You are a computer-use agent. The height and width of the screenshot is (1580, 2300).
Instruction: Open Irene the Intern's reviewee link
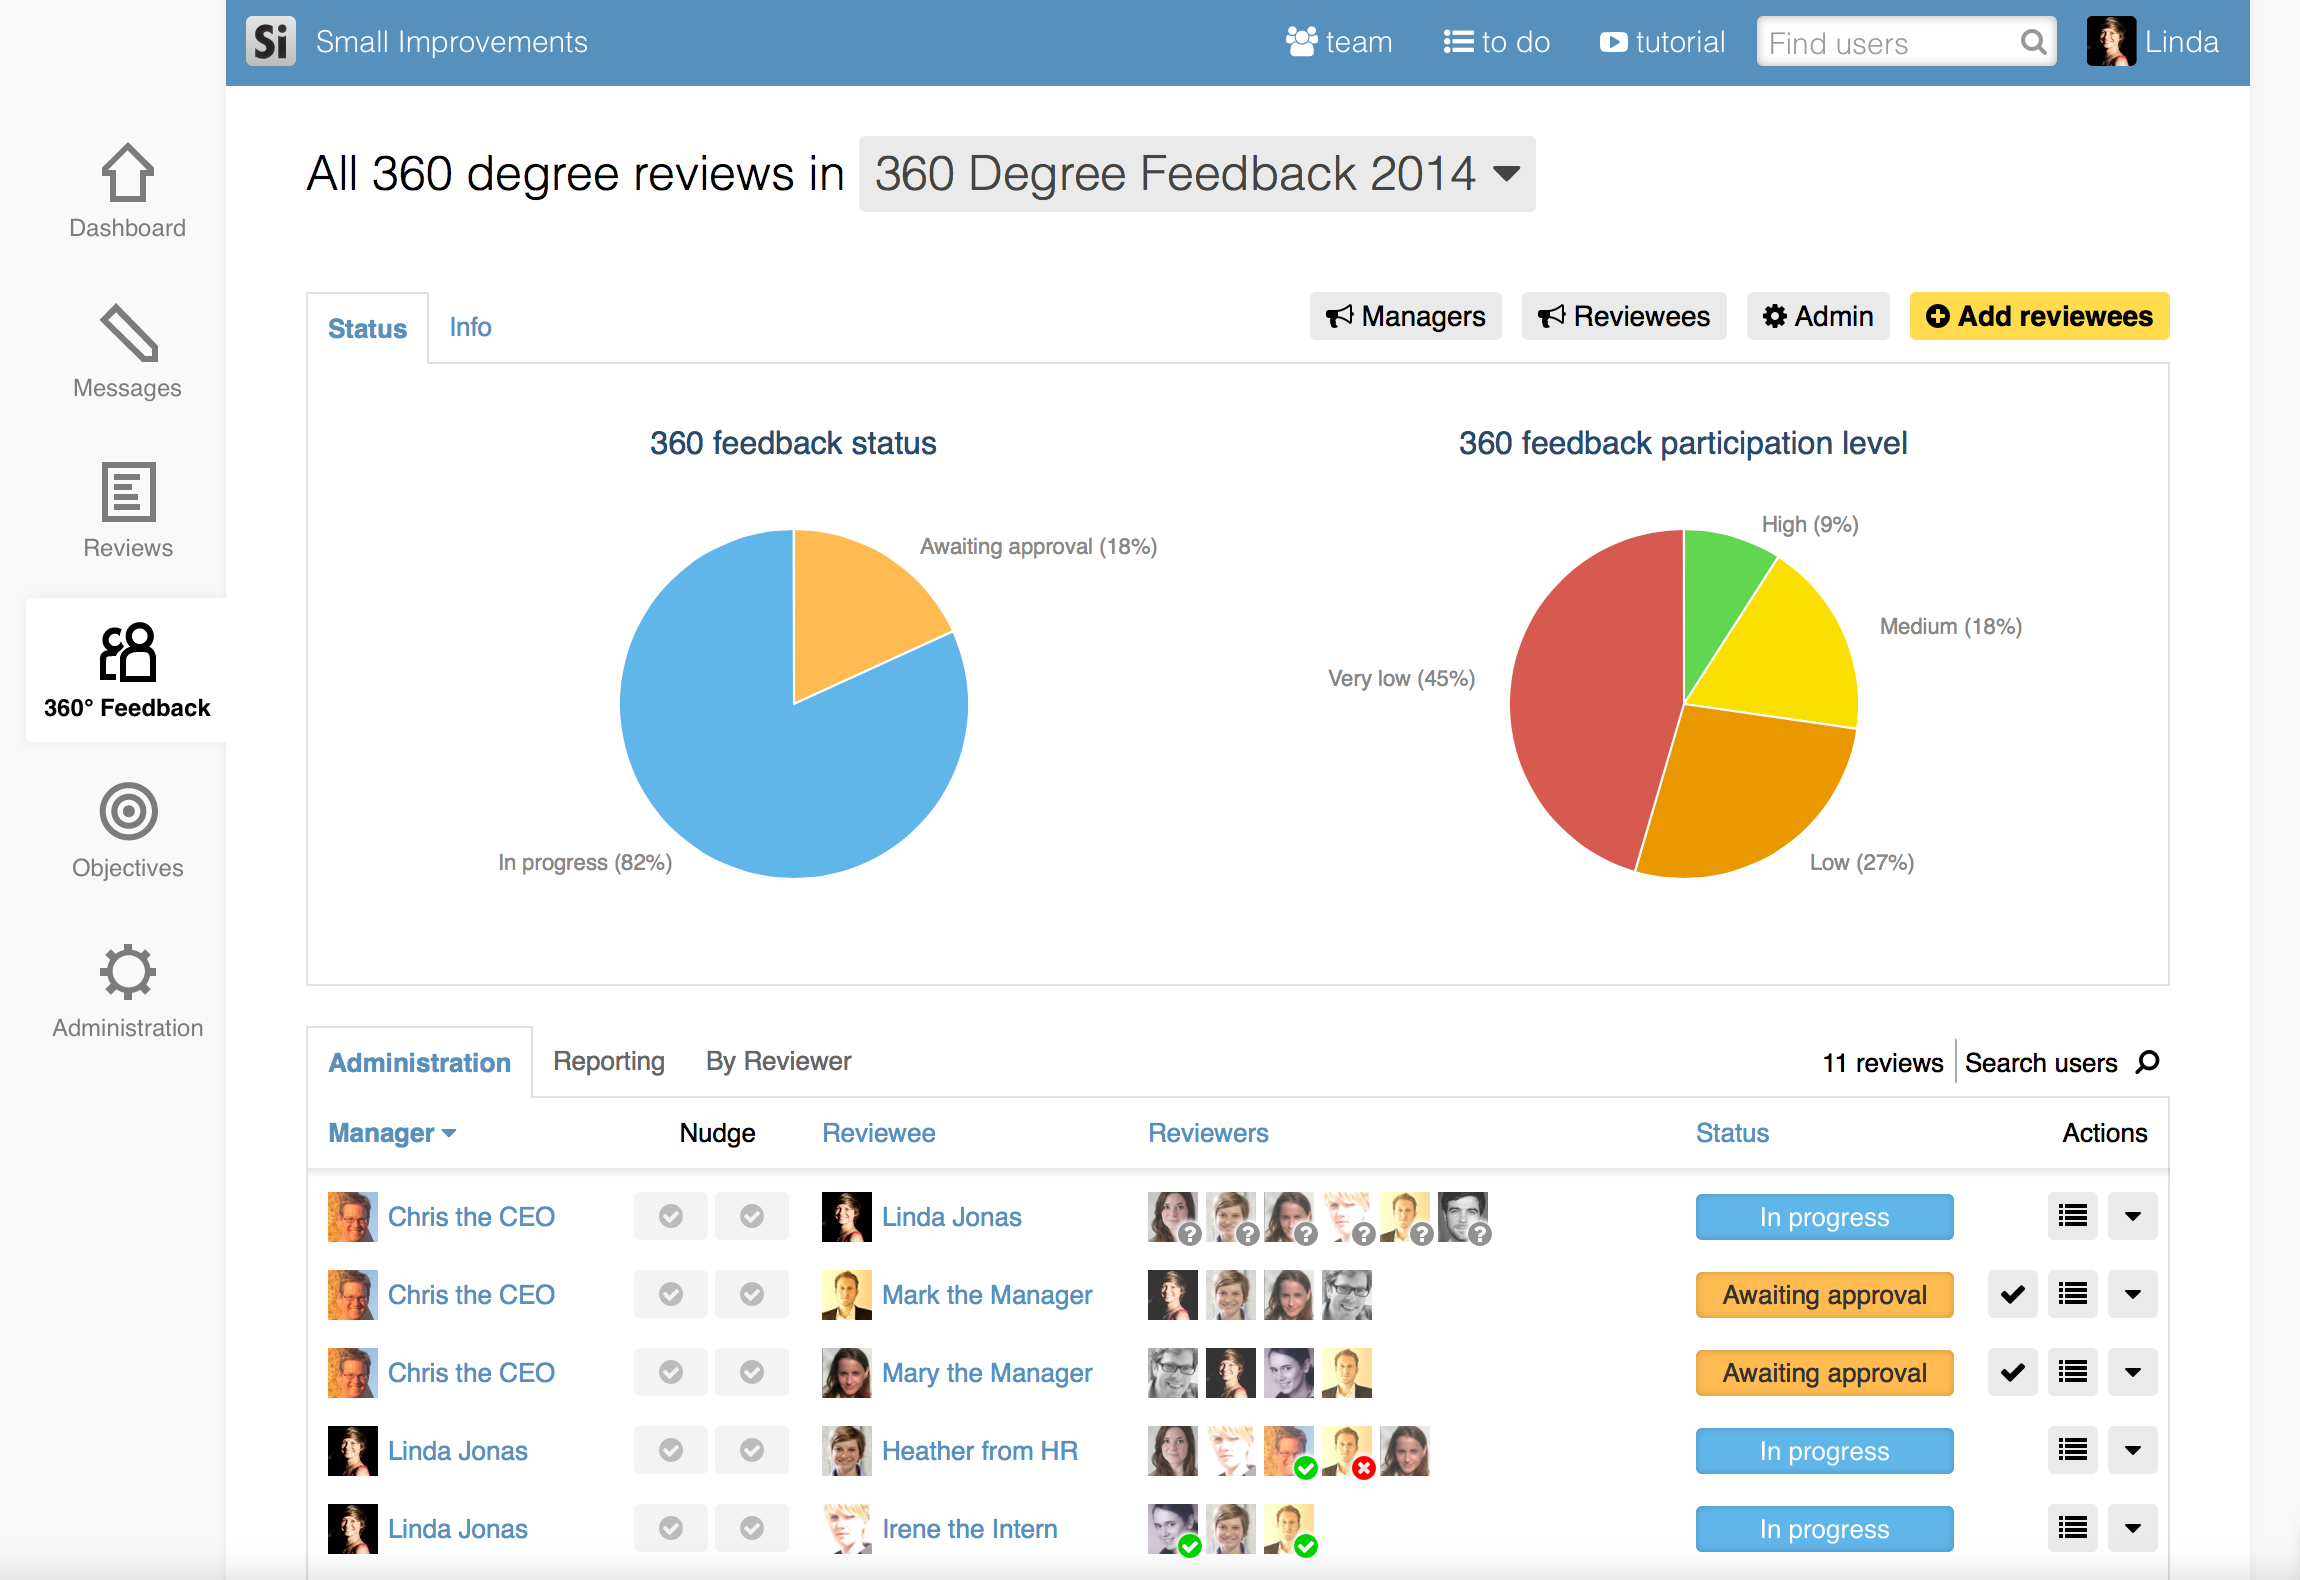969,1528
